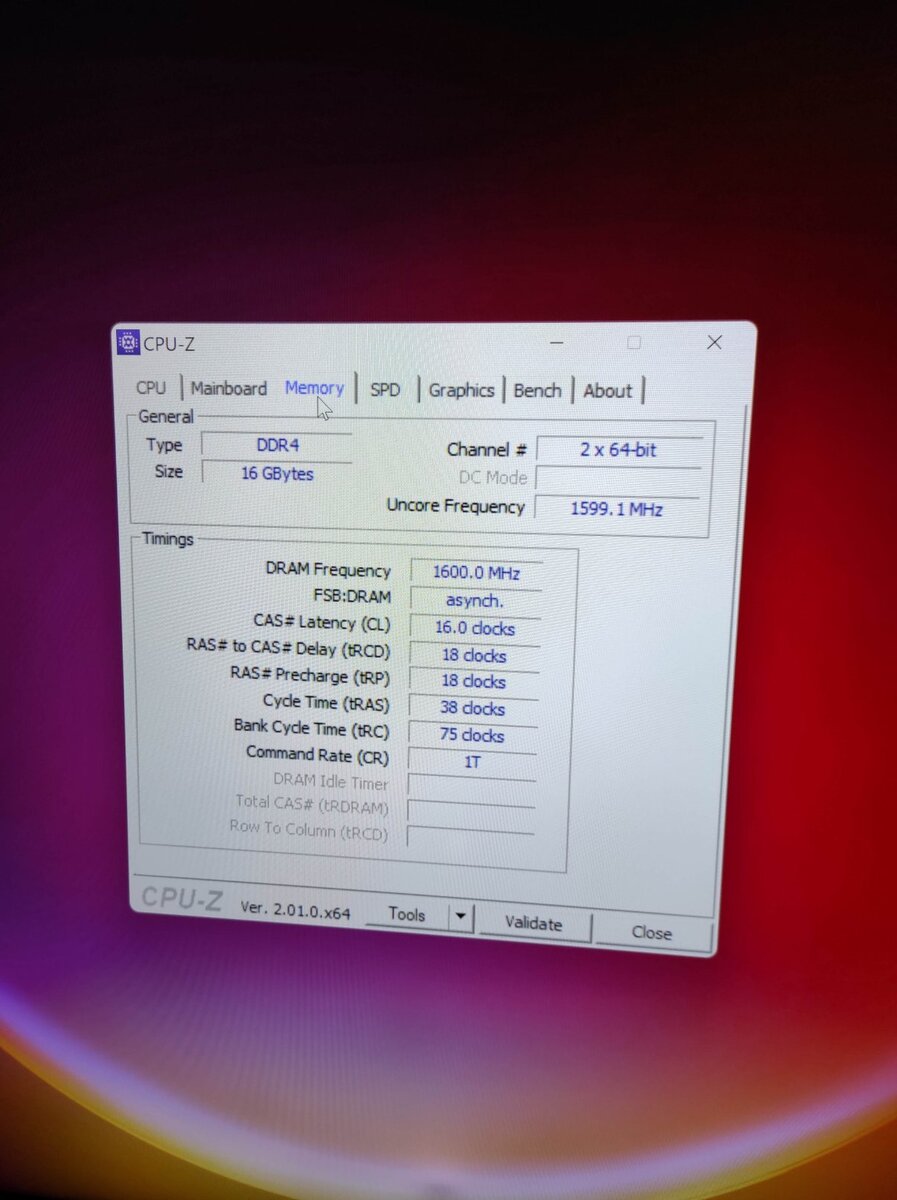Screen dimensions: 897x1200
Task: Click the CAS# Latency (CL) label
Action: (322, 622)
